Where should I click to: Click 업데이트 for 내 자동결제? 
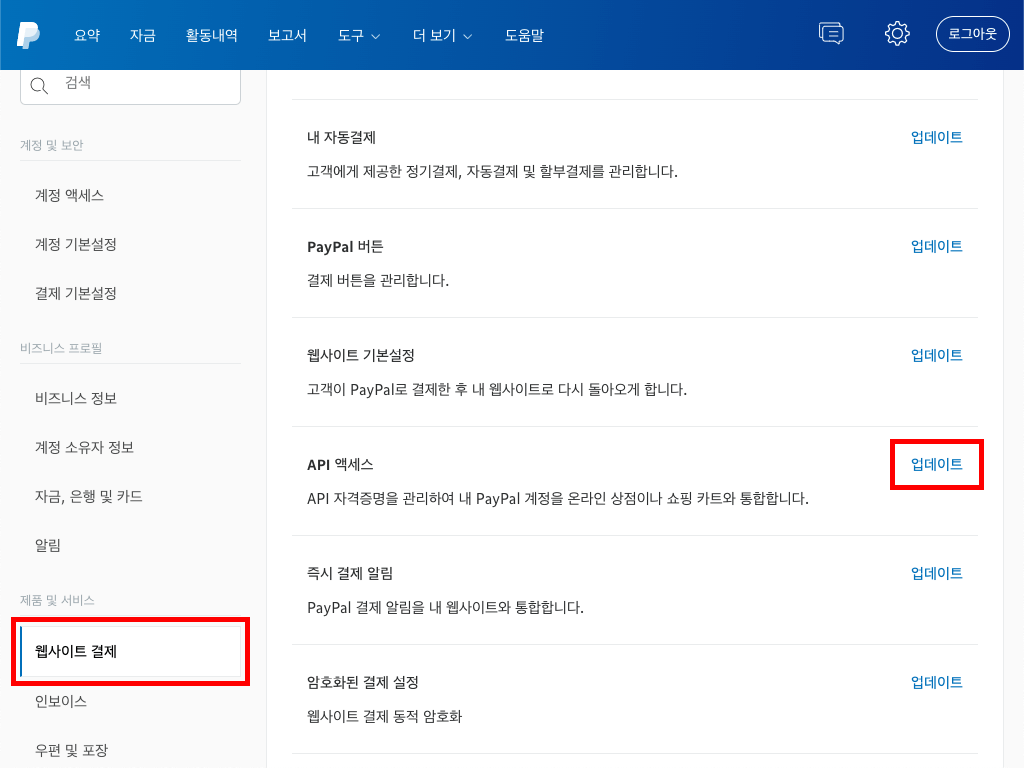[936, 137]
